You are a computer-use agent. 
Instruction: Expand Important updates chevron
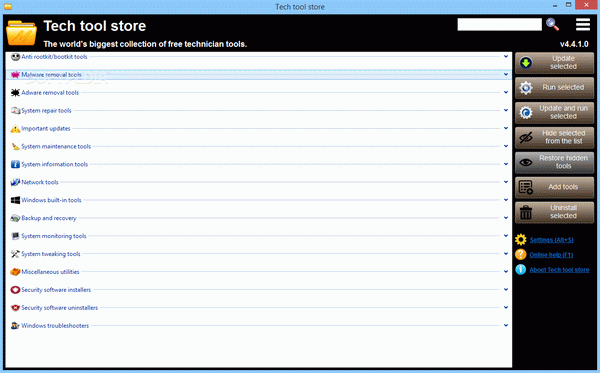point(506,128)
